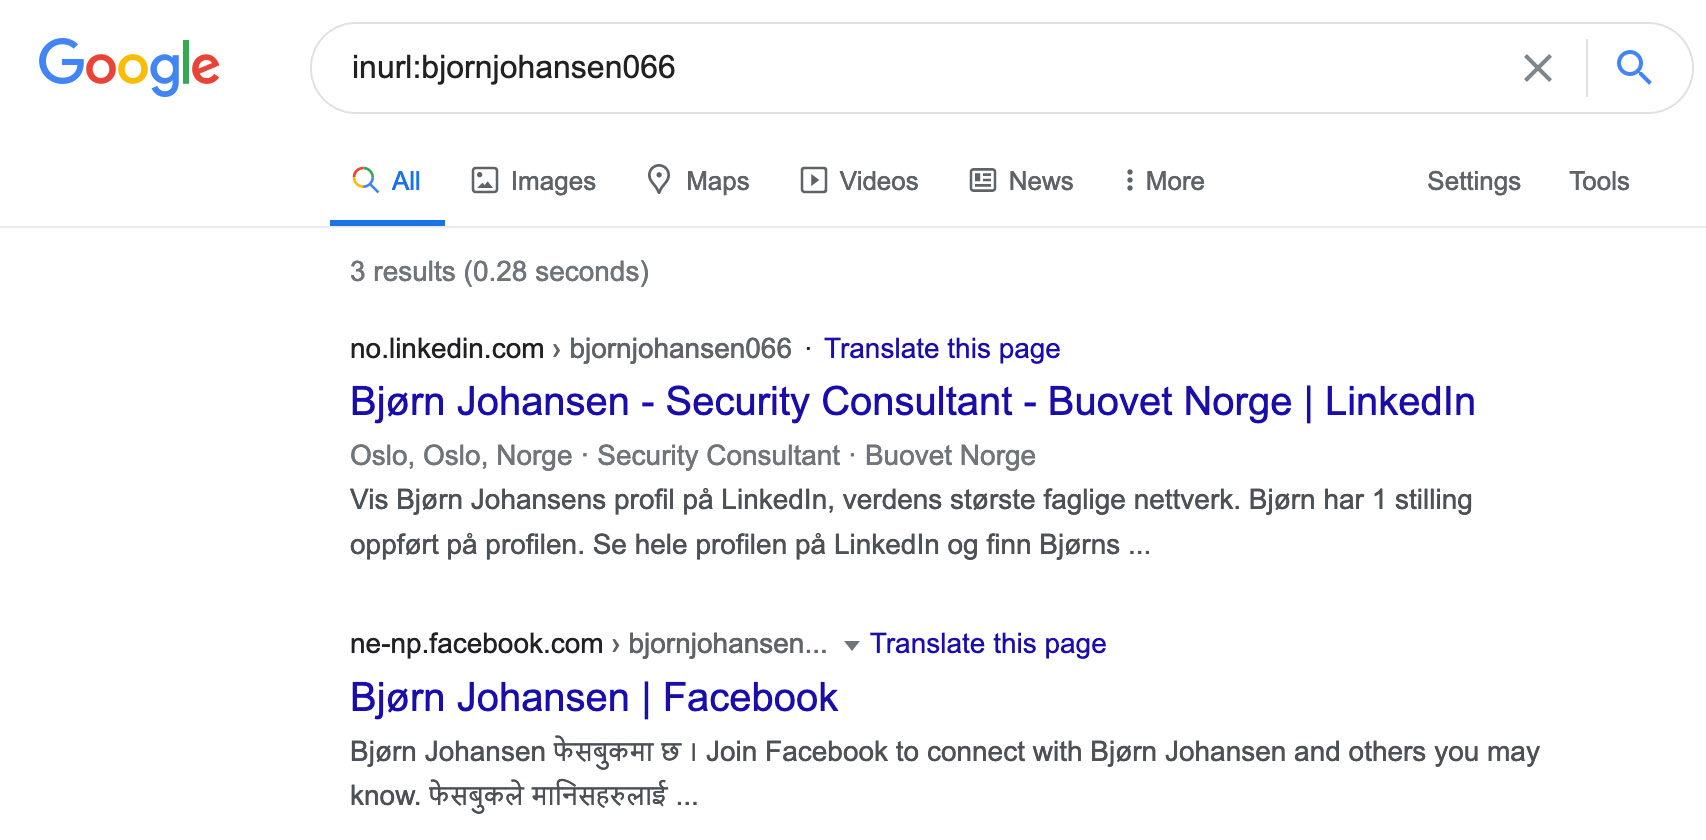Click inside the search query field
Screen dimensions: 1706x840
click(x=900, y=68)
